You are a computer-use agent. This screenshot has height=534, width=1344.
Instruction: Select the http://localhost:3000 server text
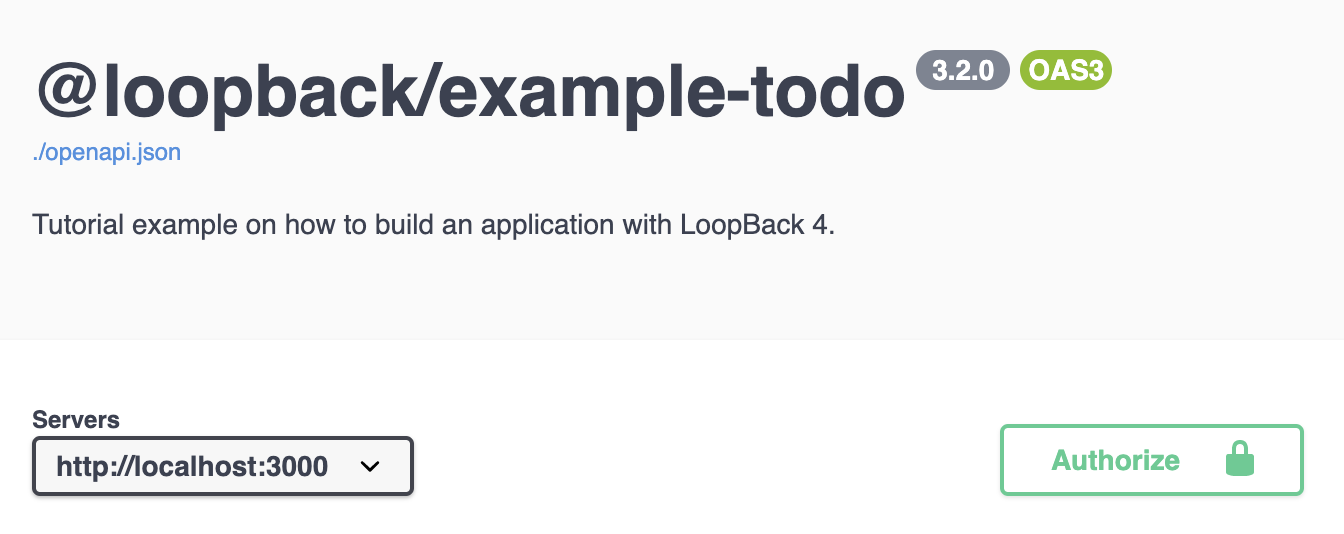(x=192, y=466)
